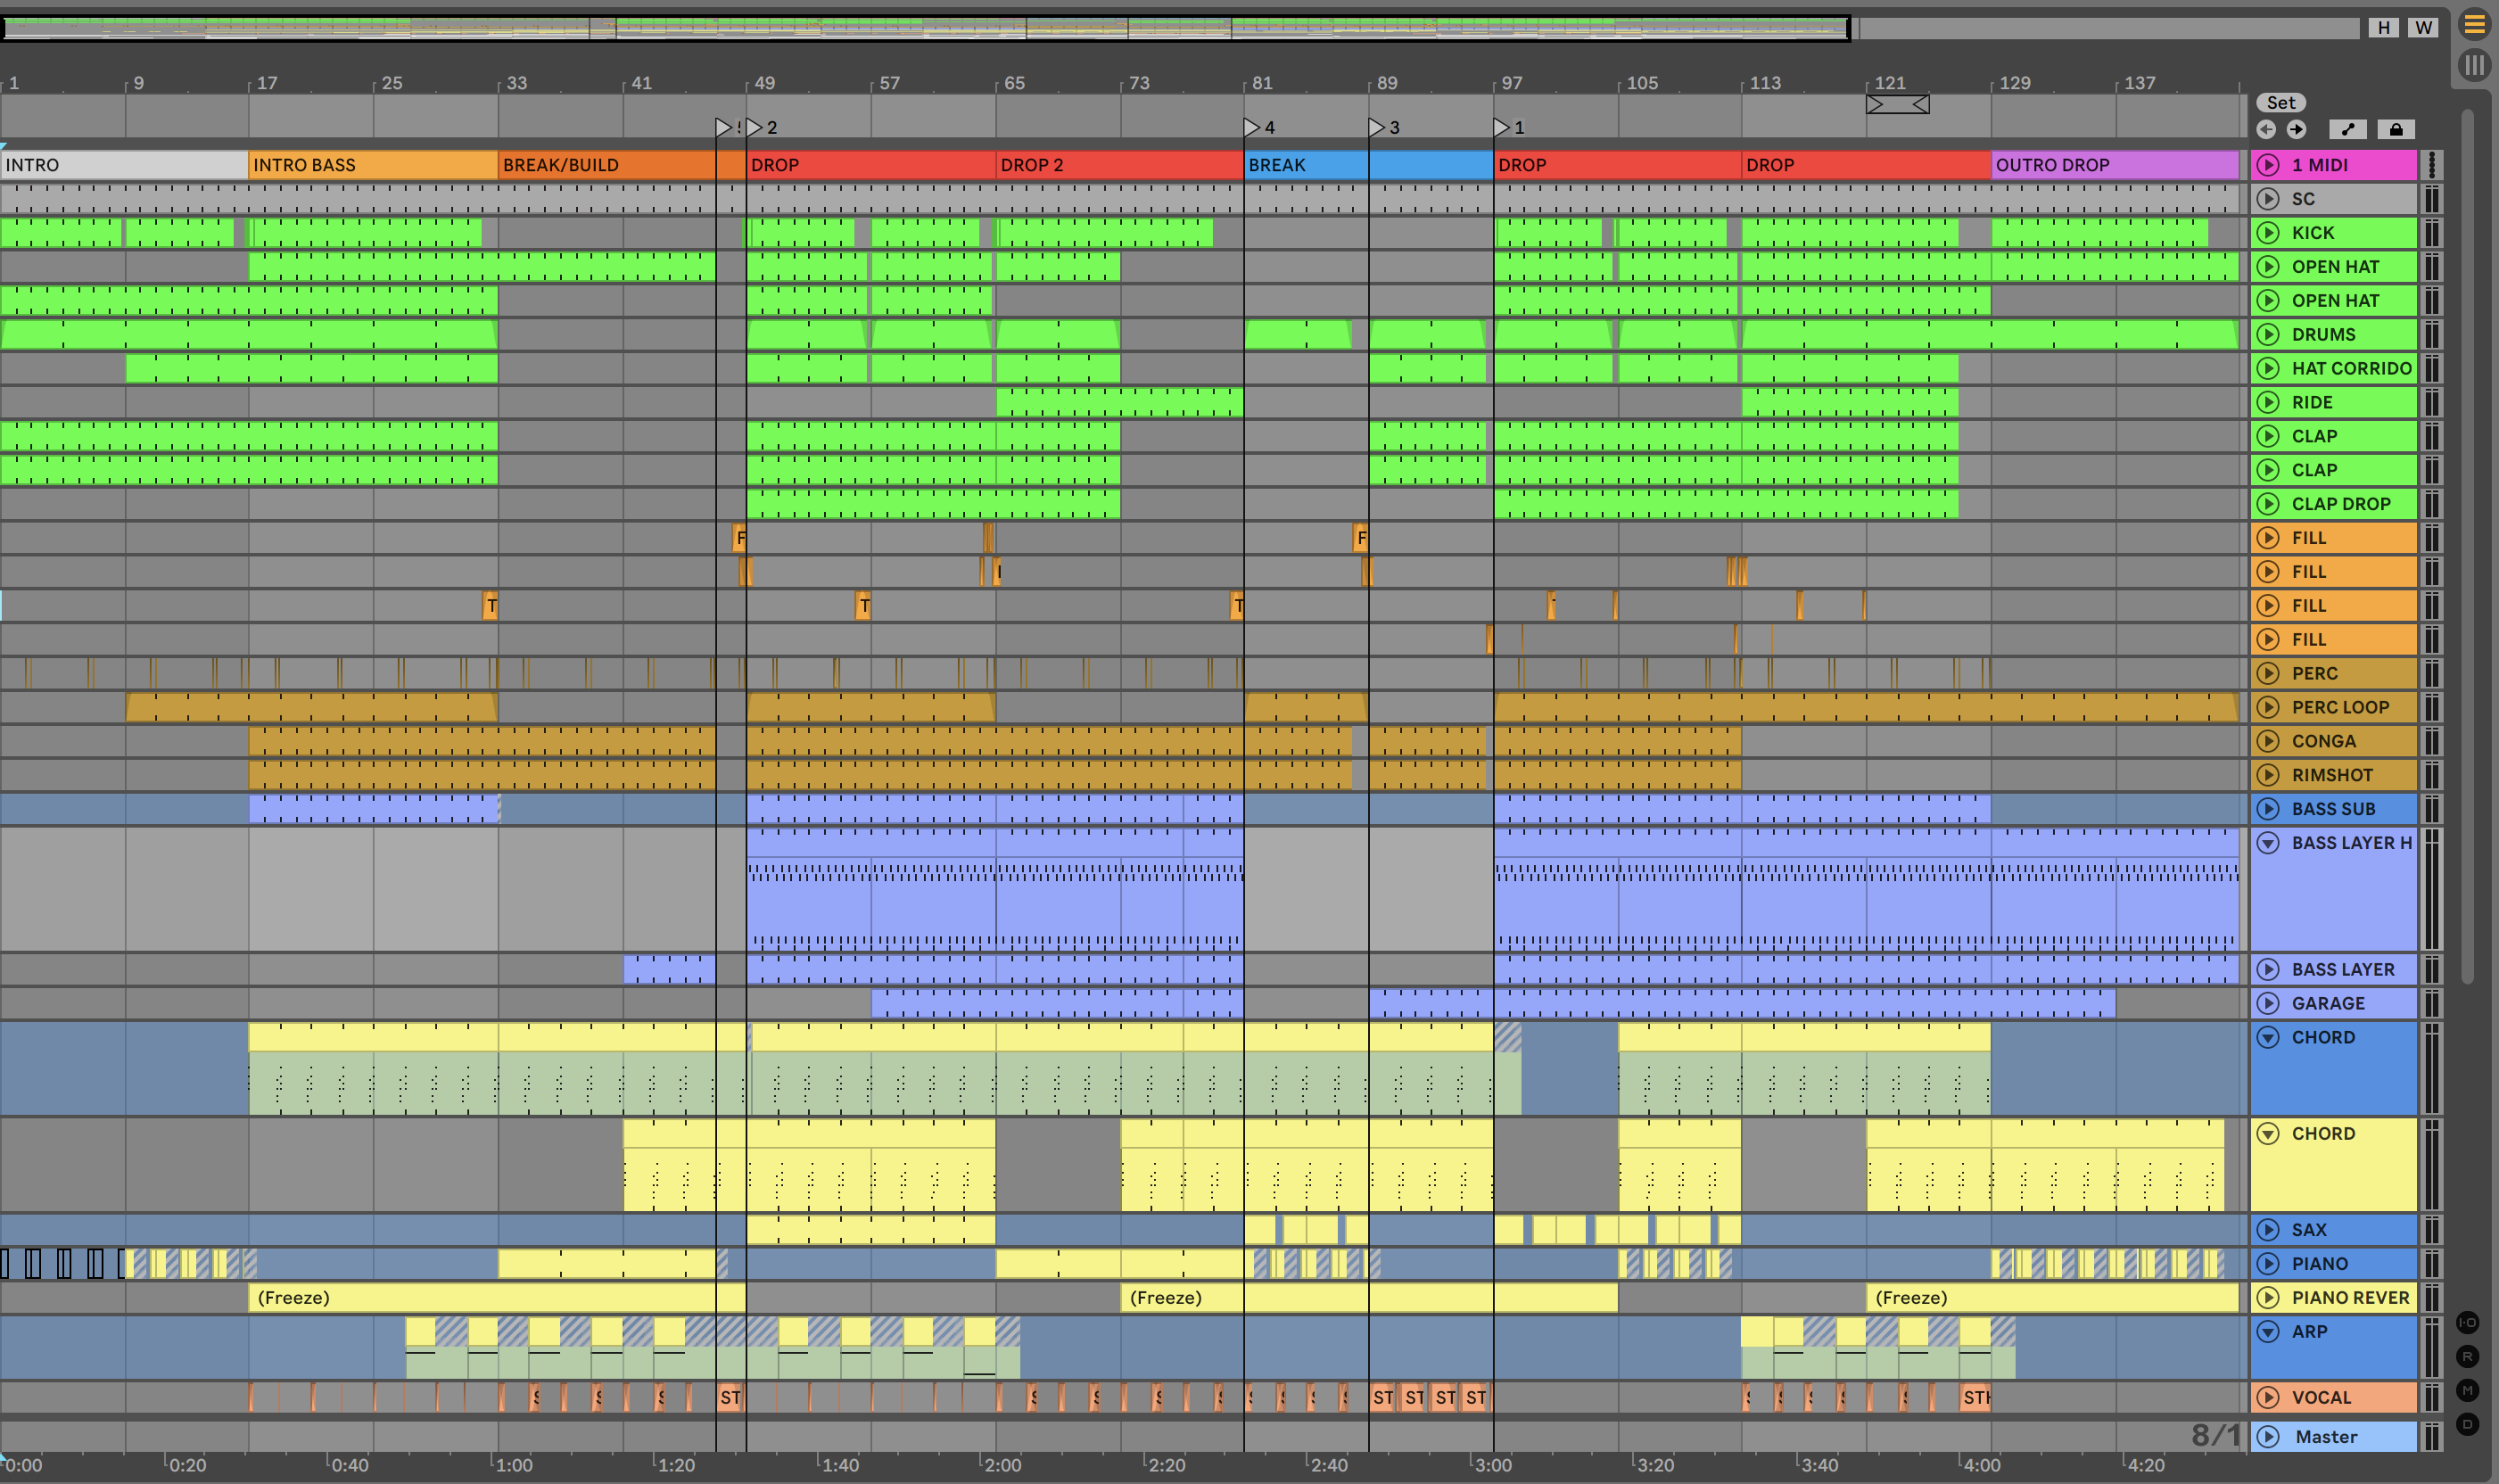Collapse the ARP track
Viewport: 2499px width, 1484px height.
point(2268,1331)
